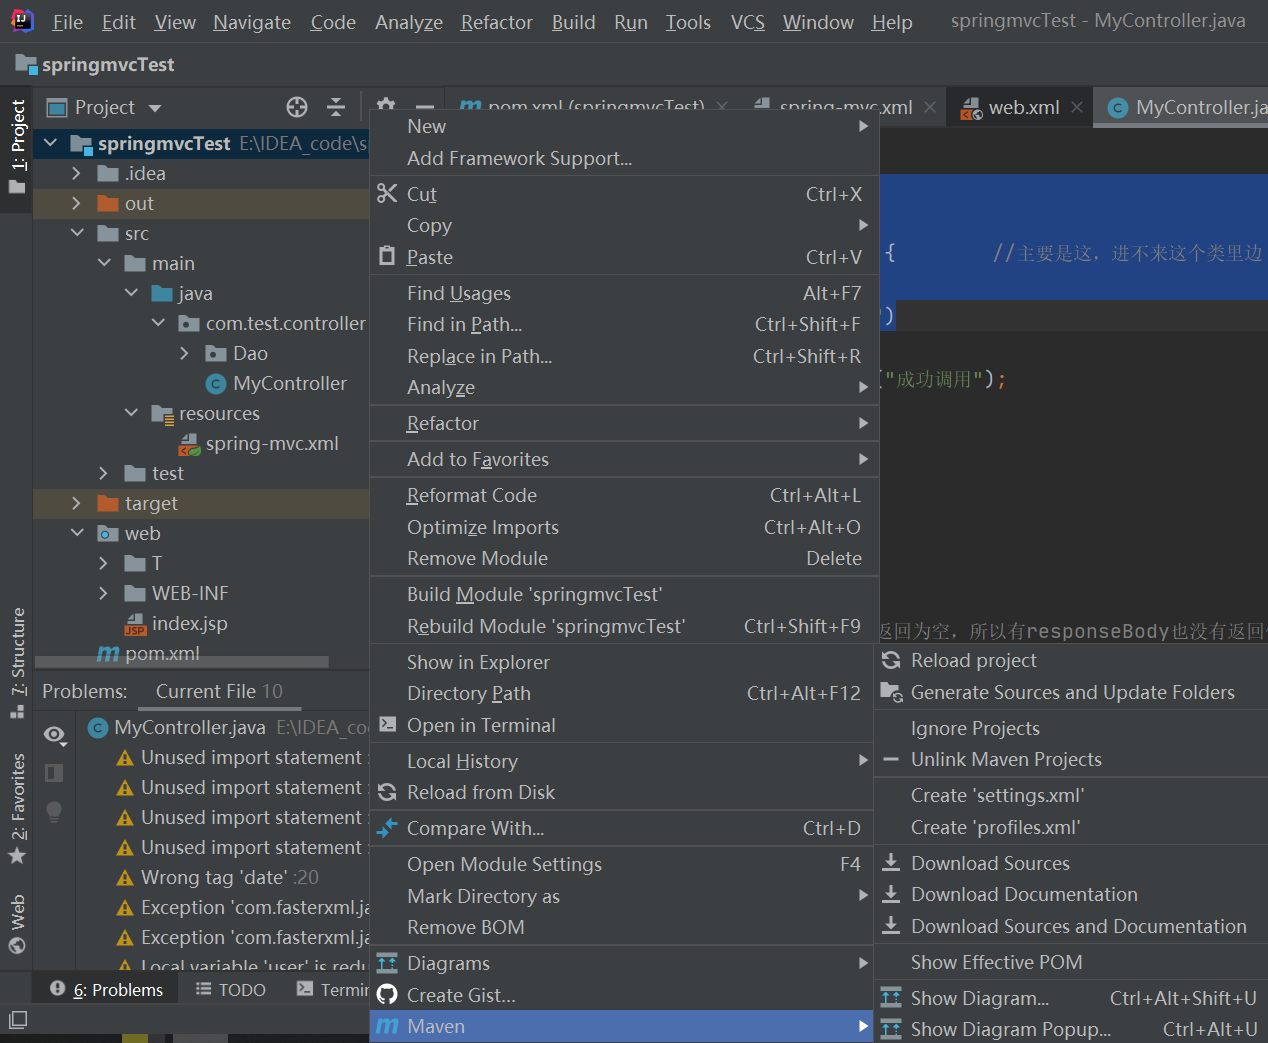Open the Favorites tool window stripe
This screenshot has height=1043, width=1268.
pyautogui.click(x=17, y=808)
